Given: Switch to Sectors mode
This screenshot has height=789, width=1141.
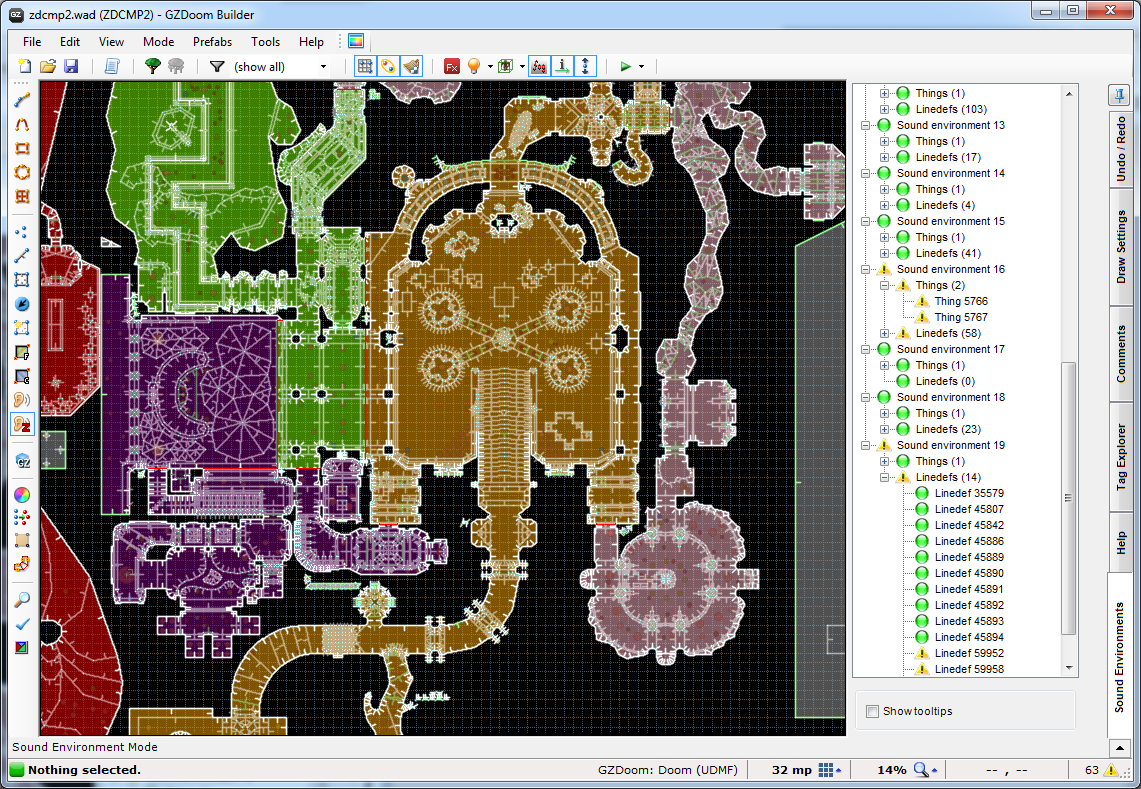Looking at the screenshot, I should point(22,280).
